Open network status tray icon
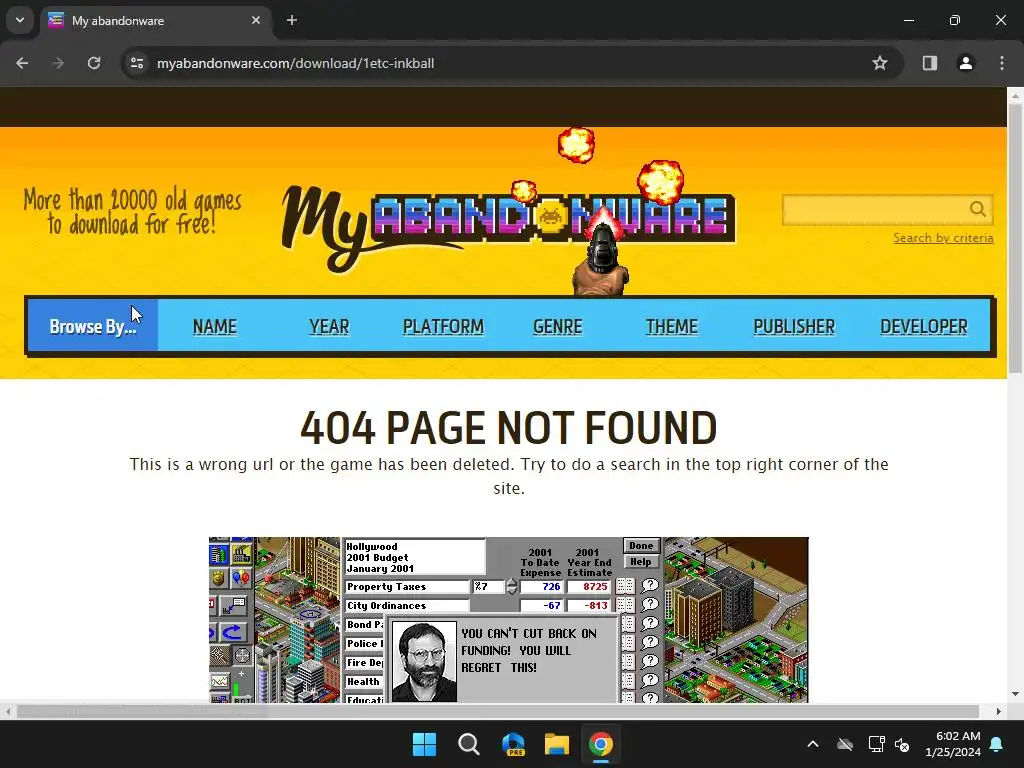 click(x=876, y=744)
